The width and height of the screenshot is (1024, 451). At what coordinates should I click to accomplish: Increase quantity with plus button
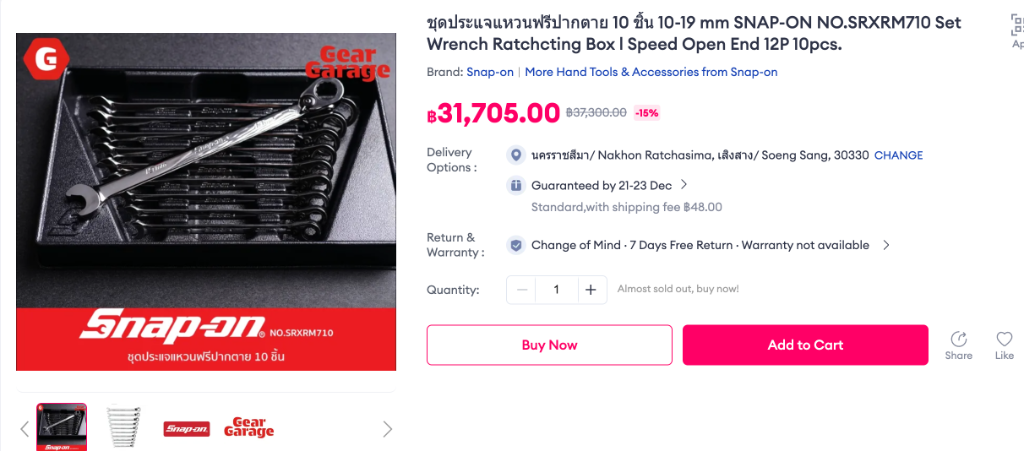pyautogui.click(x=590, y=290)
